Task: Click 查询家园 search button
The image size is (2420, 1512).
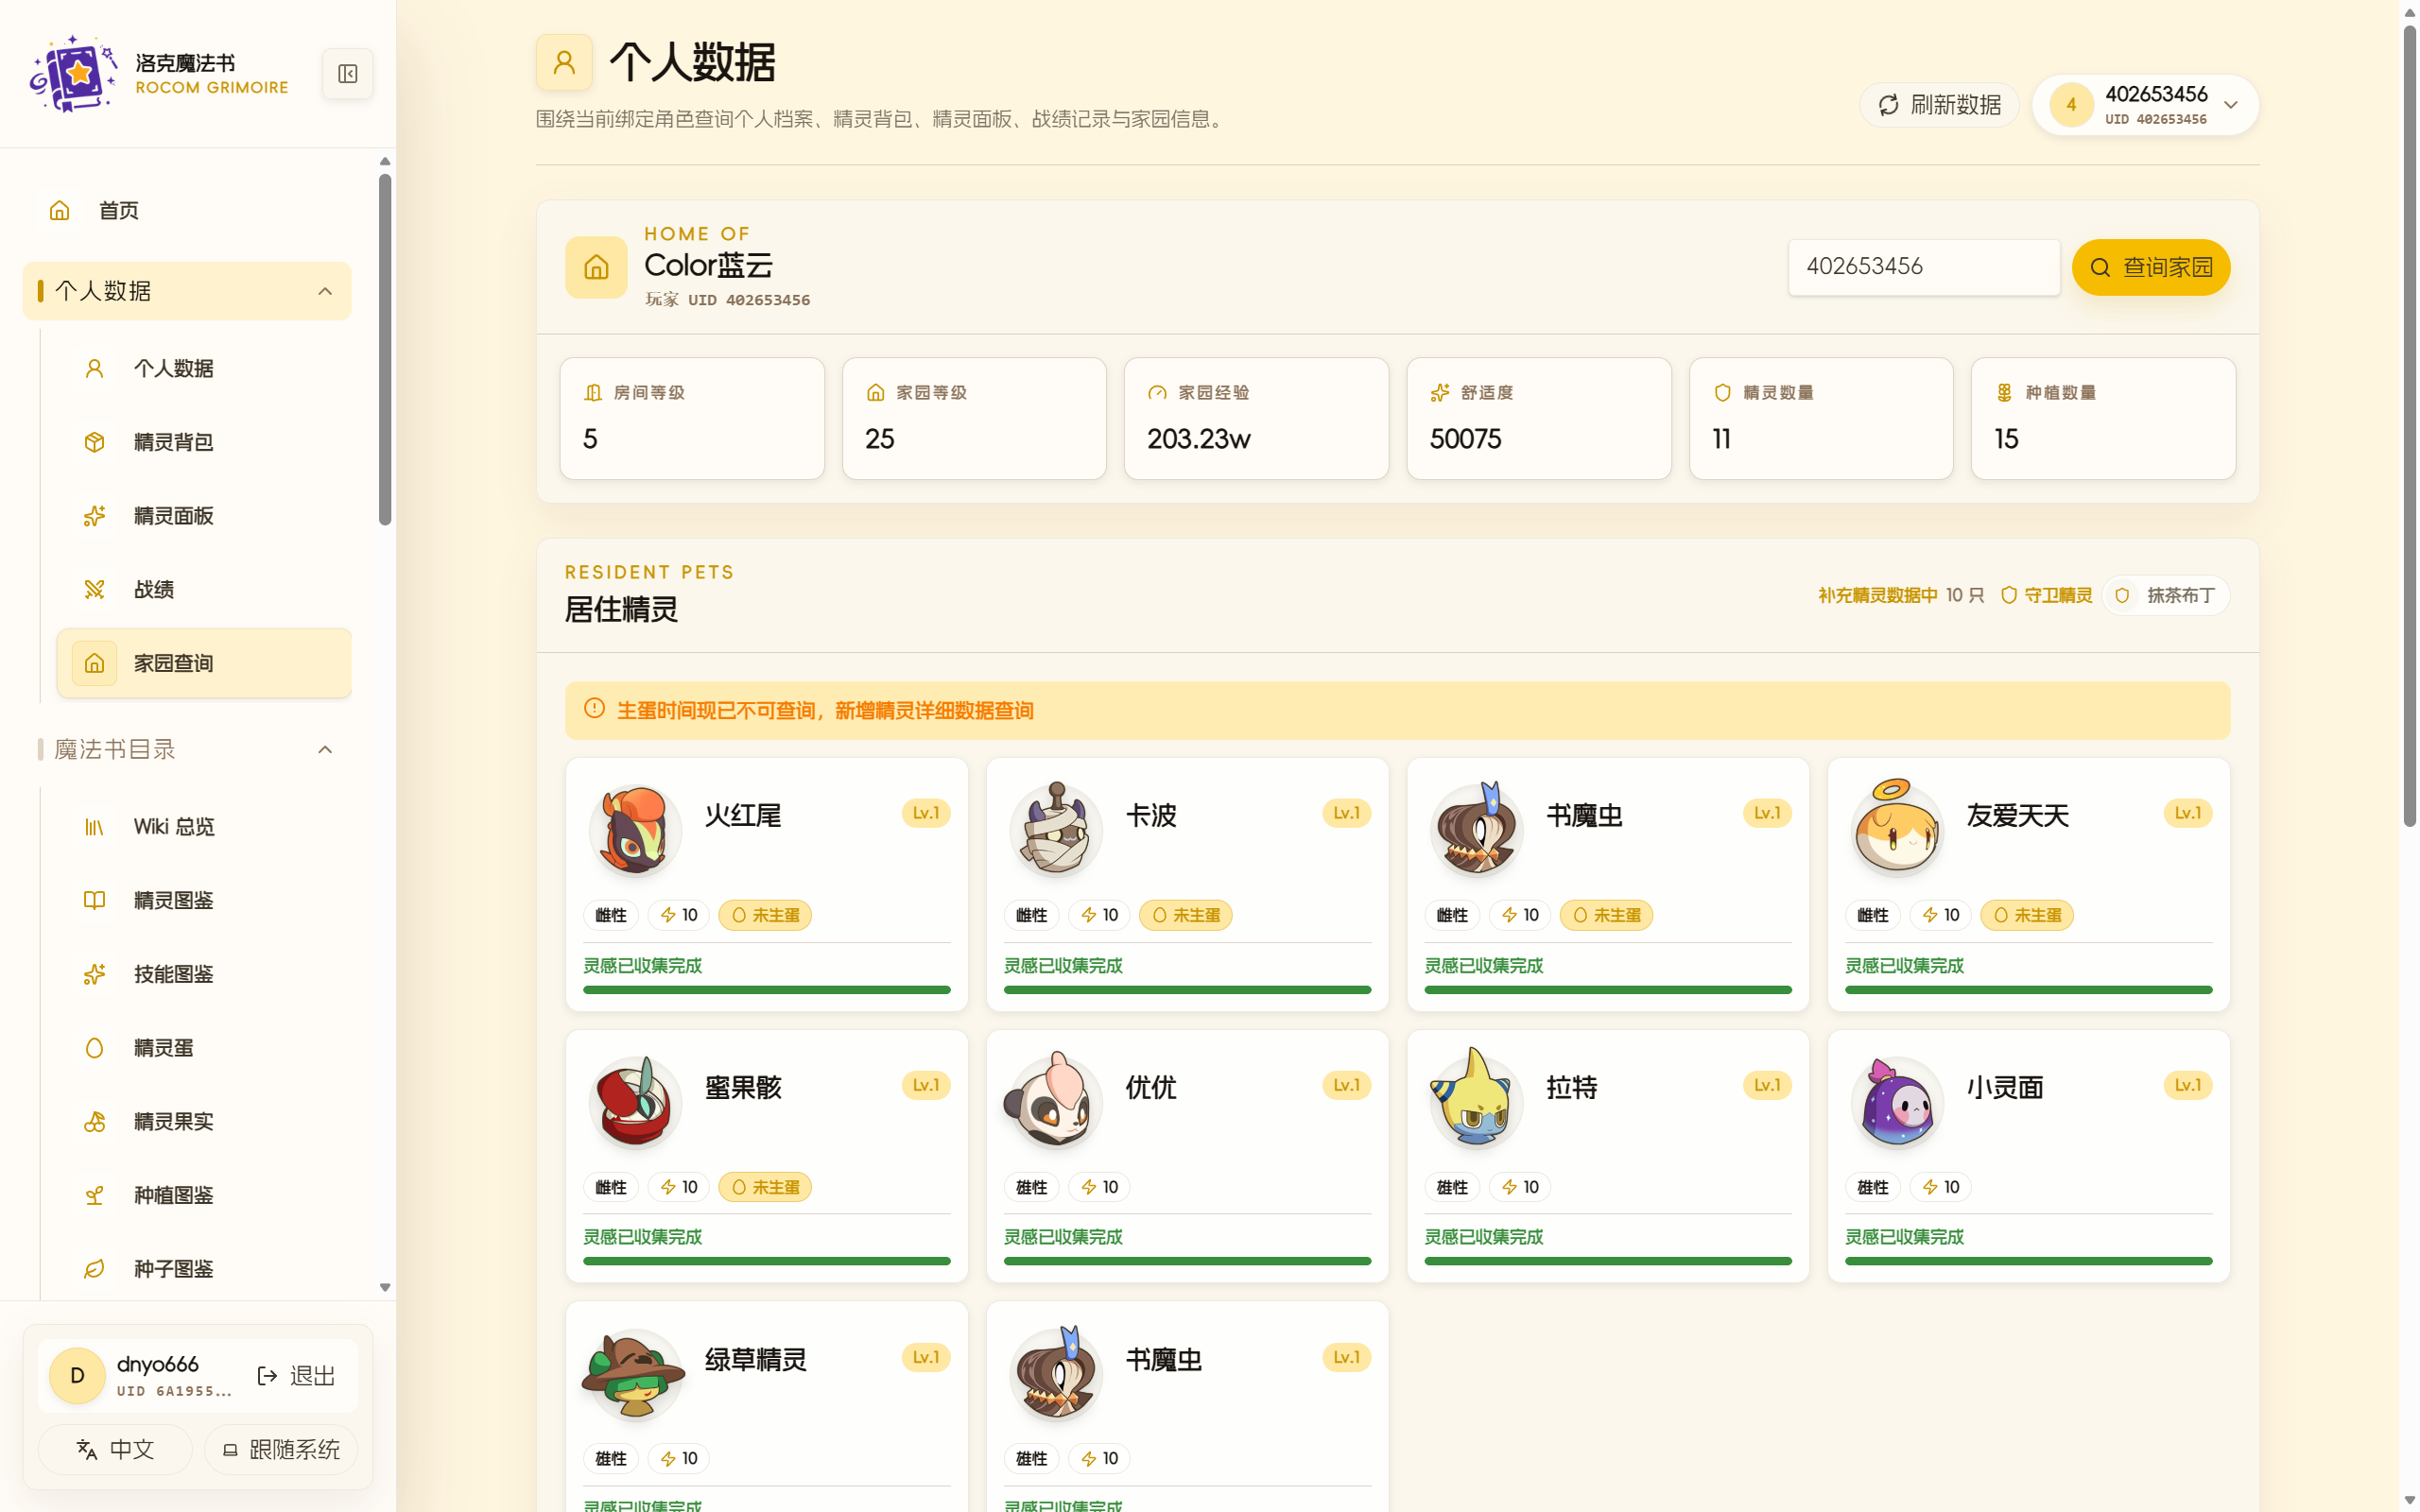Action: click(x=2150, y=267)
